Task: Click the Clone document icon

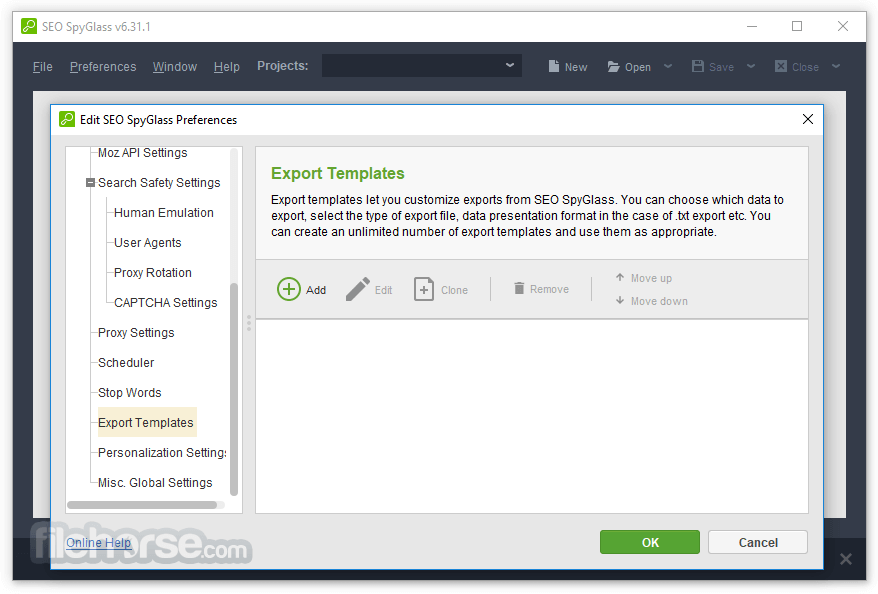Action: 424,289
